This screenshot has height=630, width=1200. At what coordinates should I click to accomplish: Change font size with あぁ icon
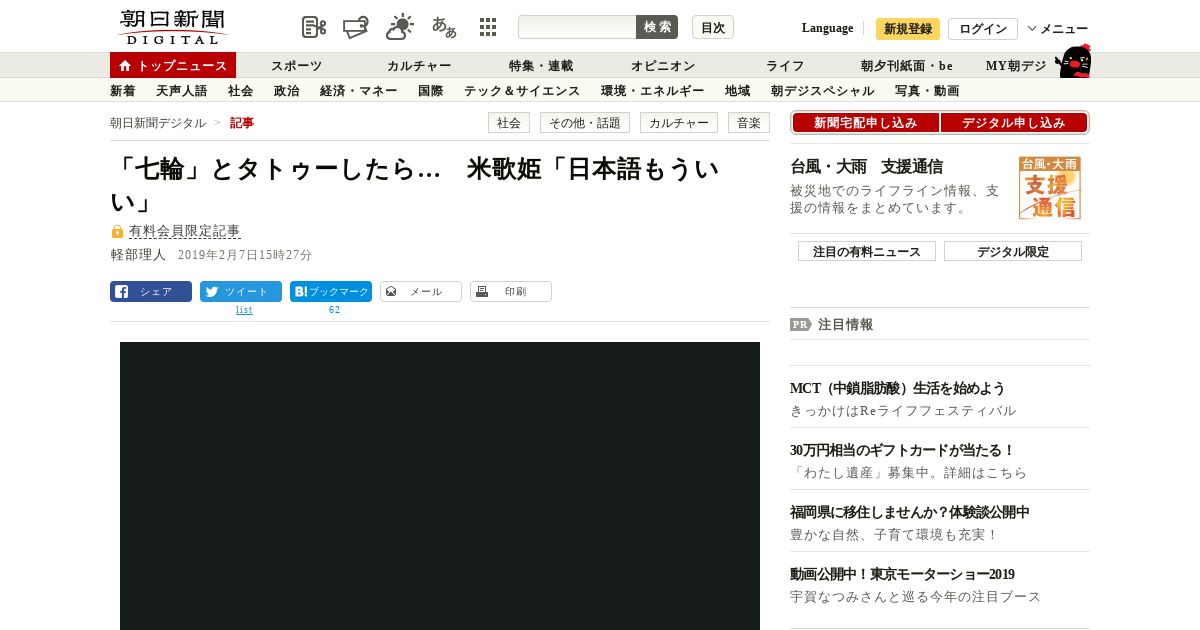[444, 27]
